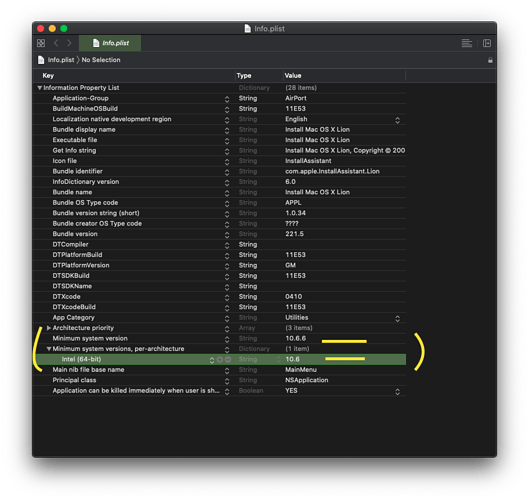This screenshot has height=500, width=529.
Task: Add editor with split pane icon
Action: [x=487, y=43]
